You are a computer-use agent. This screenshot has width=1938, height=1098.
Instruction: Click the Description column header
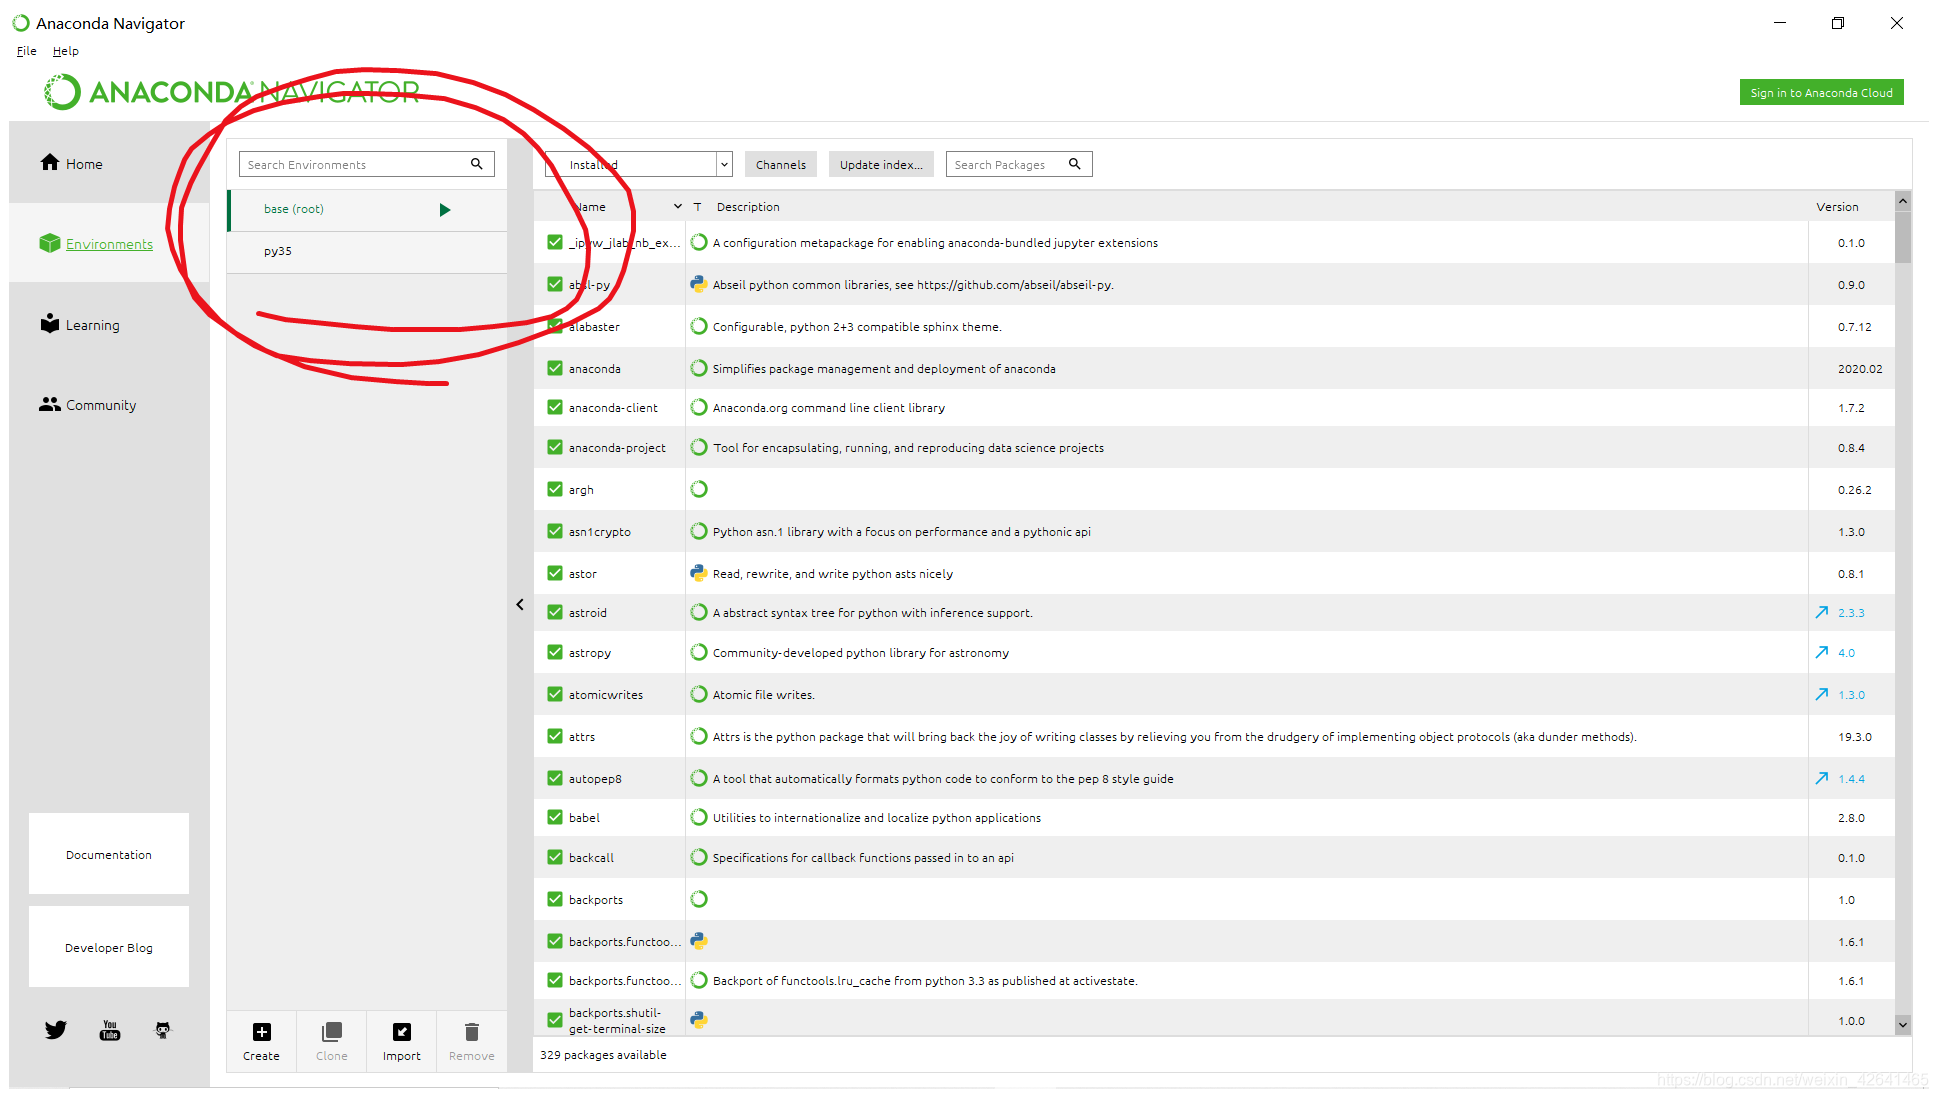coord(748,207)
